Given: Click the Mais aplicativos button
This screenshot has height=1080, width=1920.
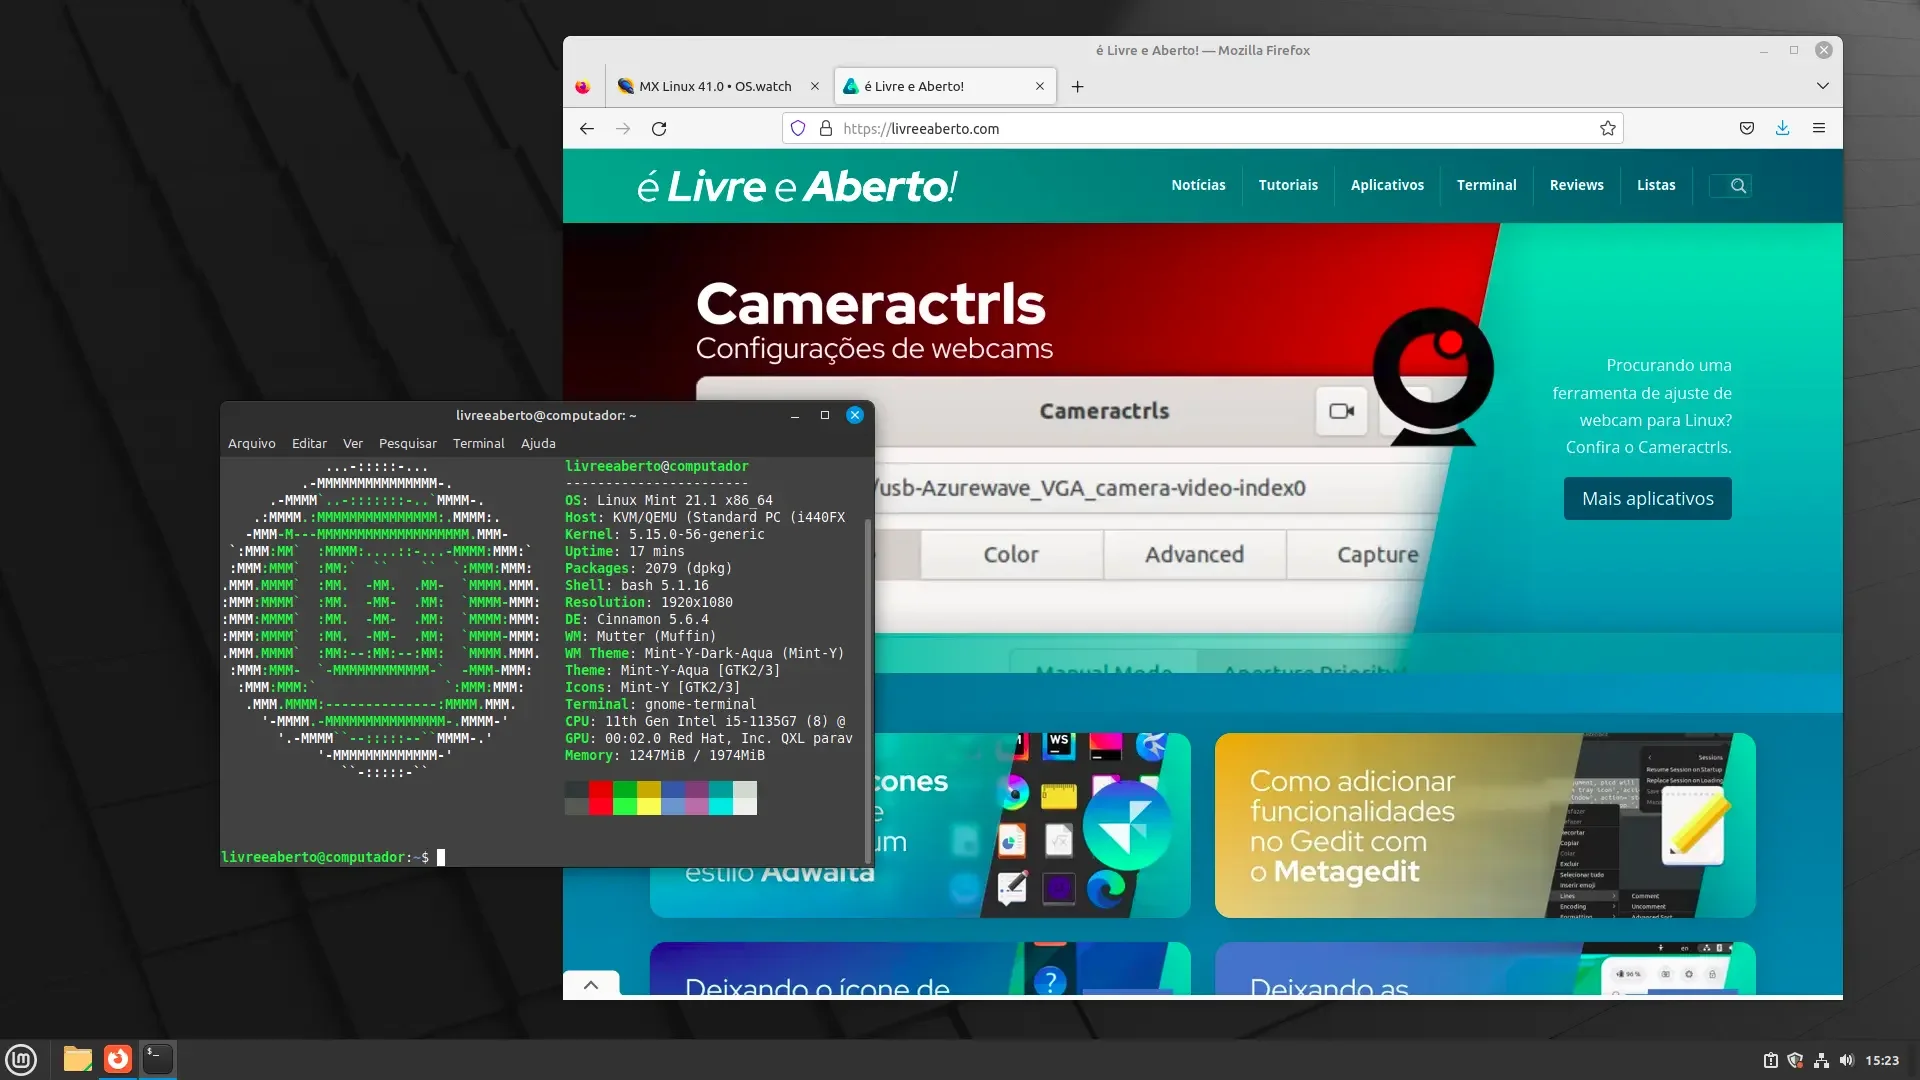Looking at the screenshot, I should [1647, 498].
